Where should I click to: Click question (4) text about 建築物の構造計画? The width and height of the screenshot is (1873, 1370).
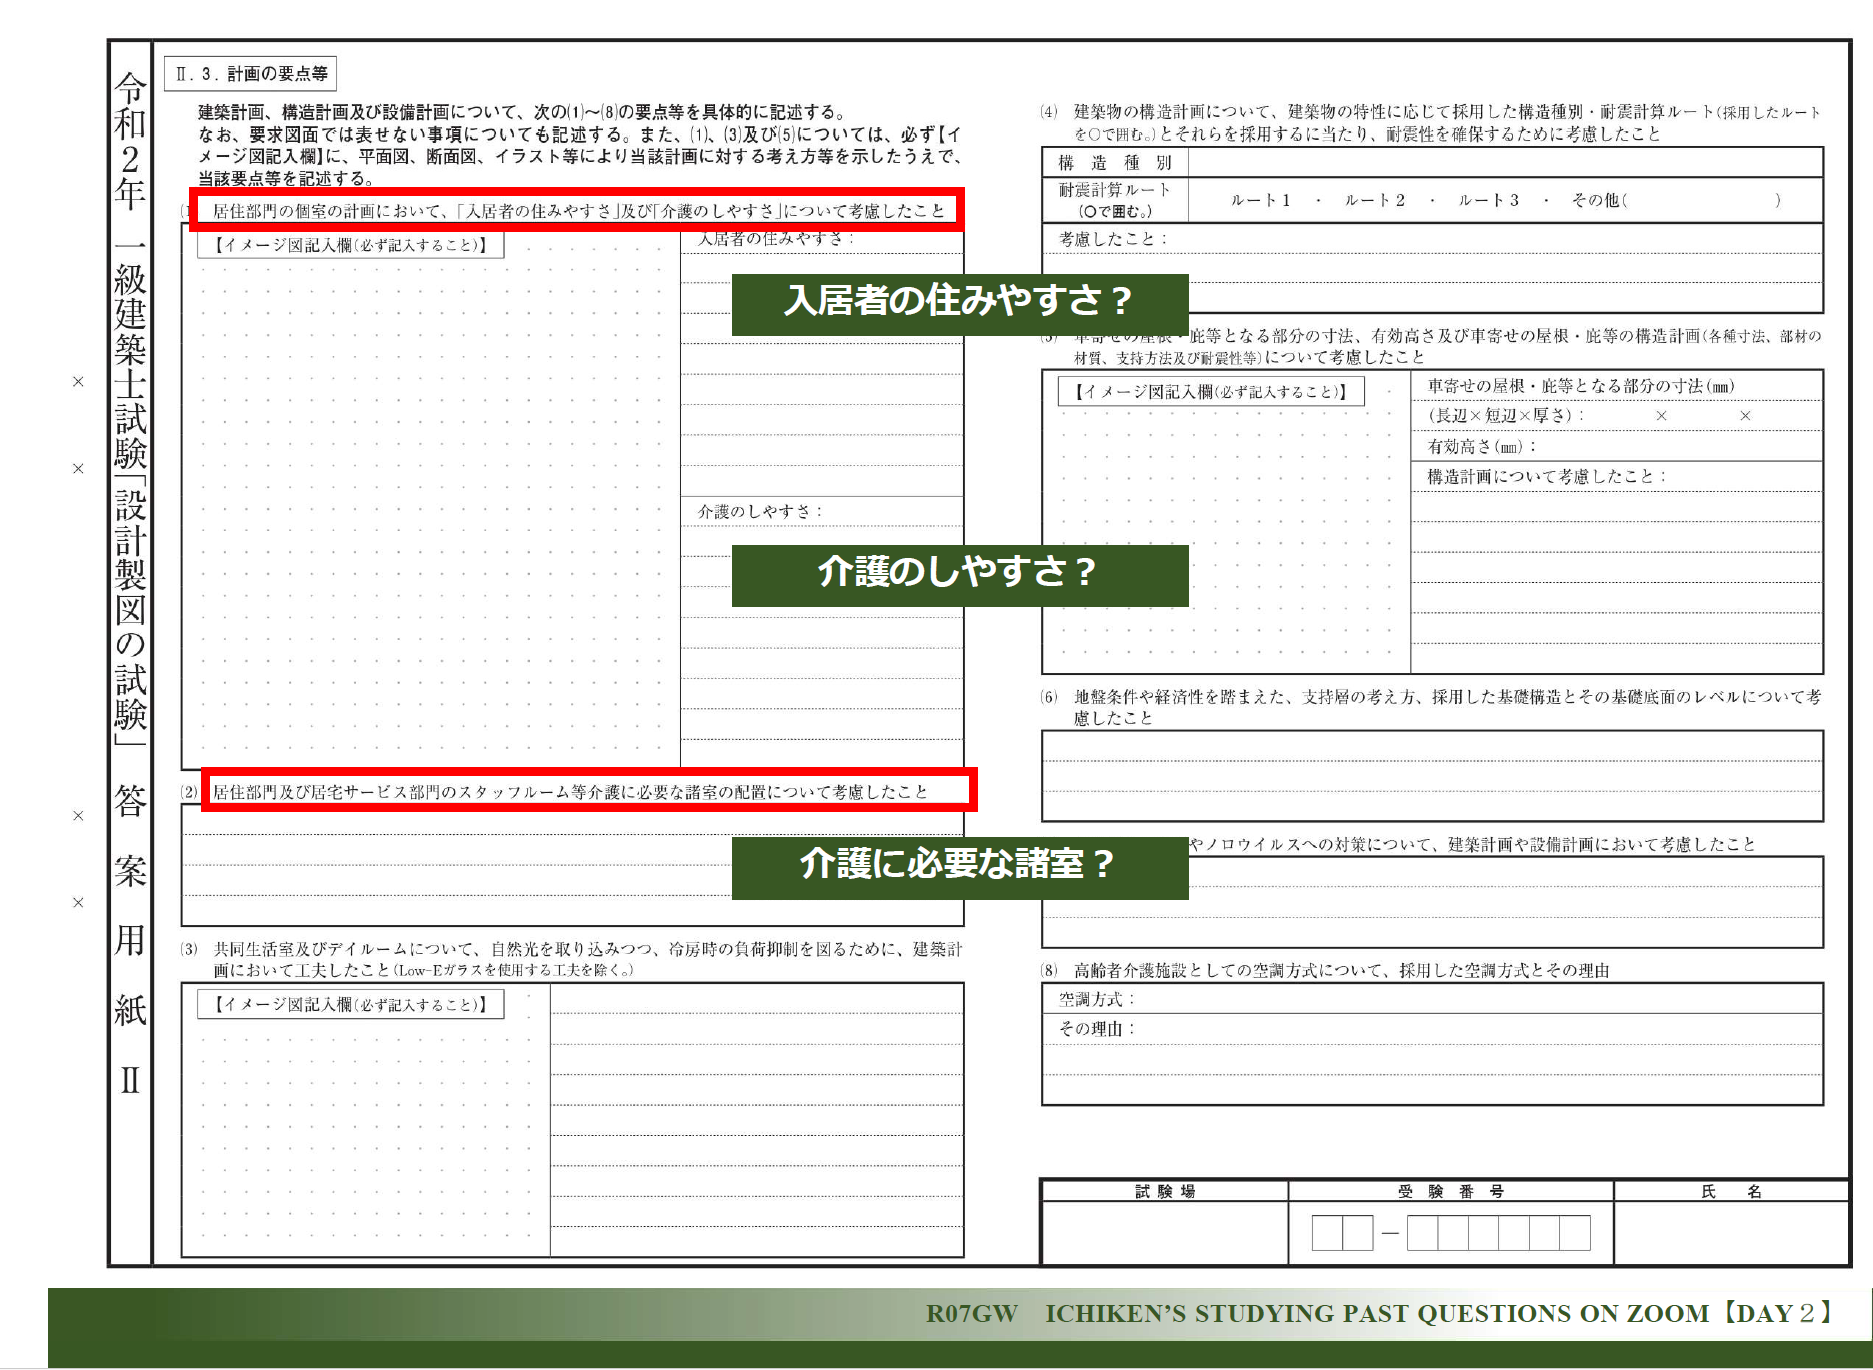pos(1447,122)
